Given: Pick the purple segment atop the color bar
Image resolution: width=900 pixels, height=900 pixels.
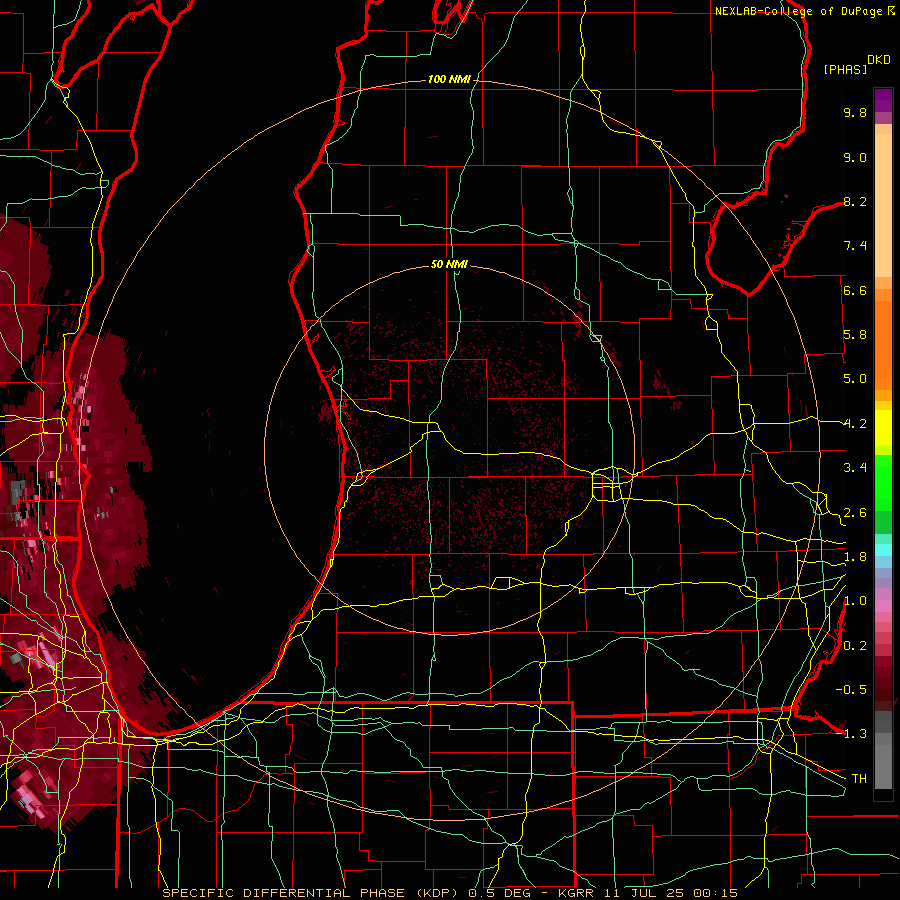Looking at the screenshot, I should 883,100.
